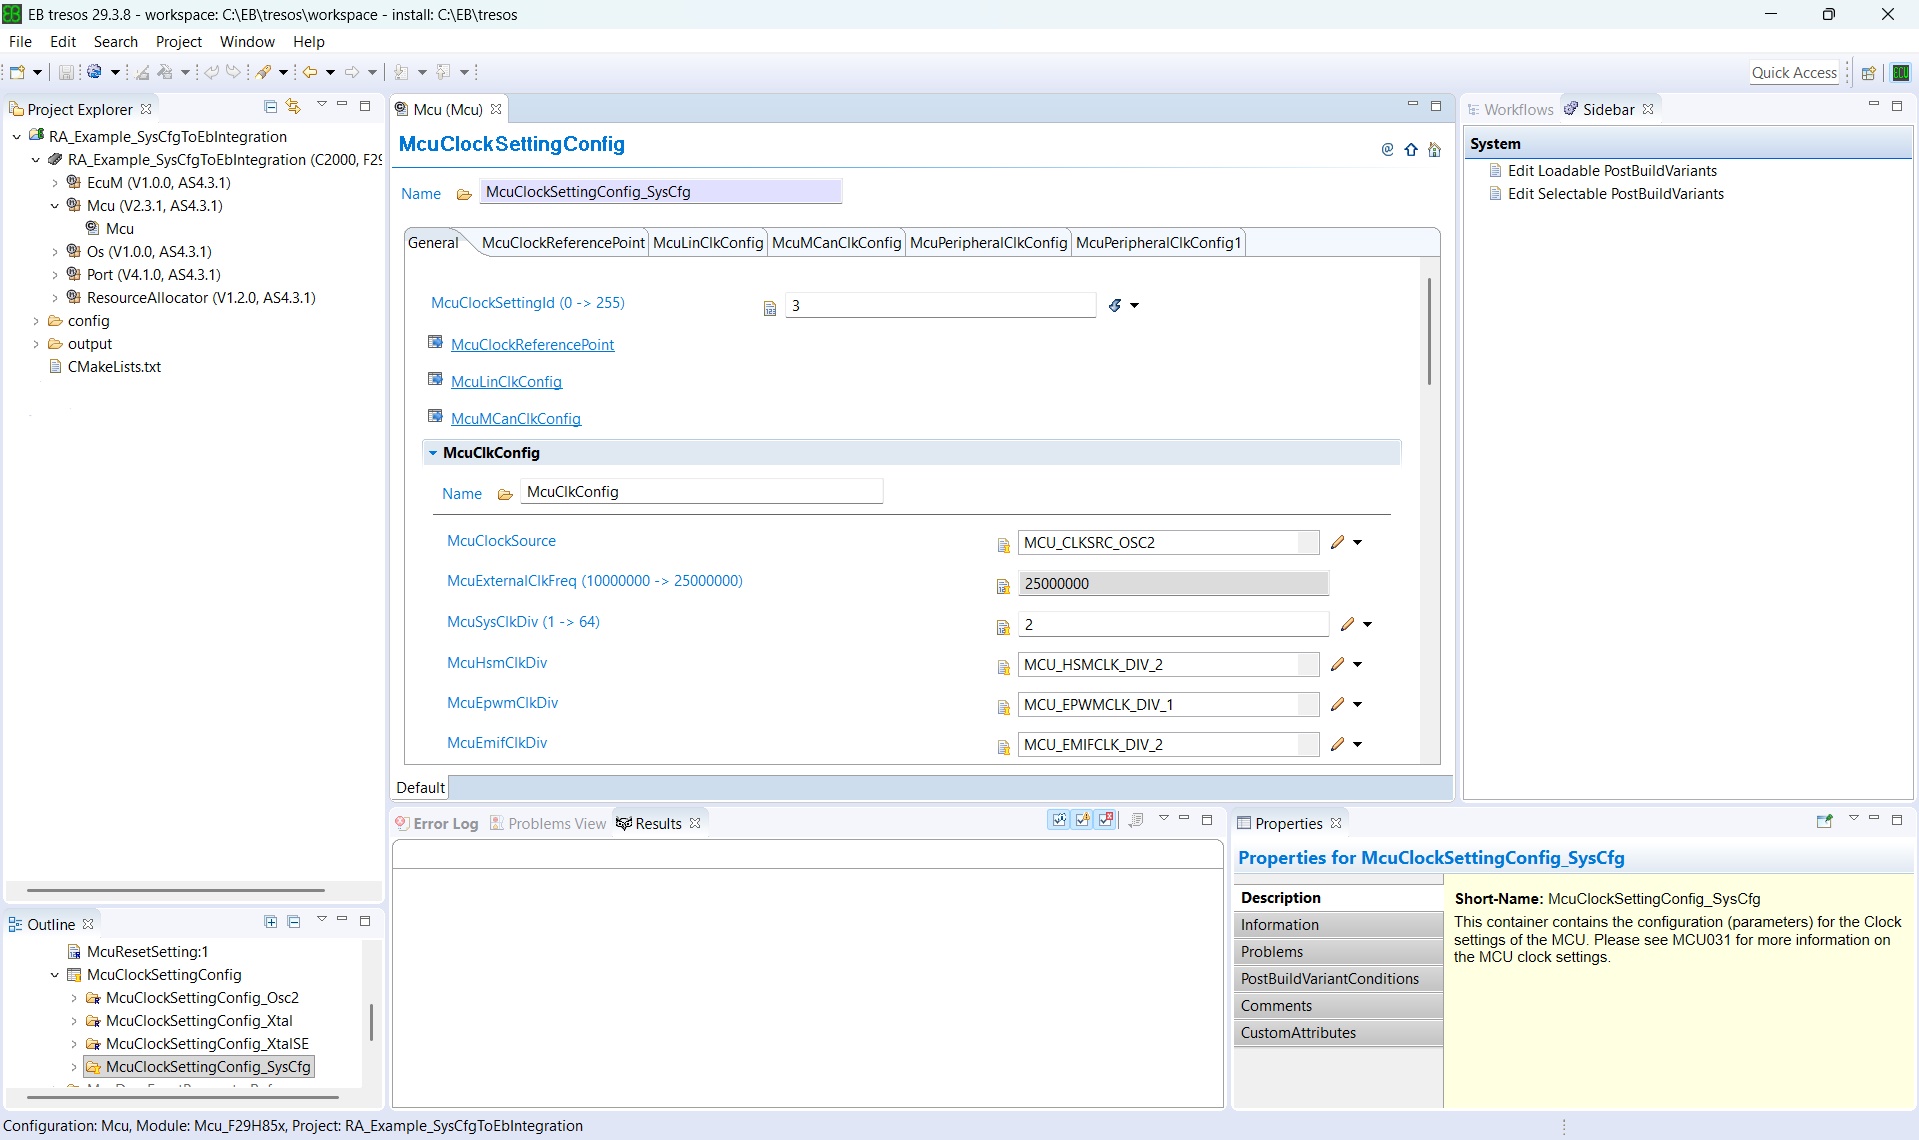Switch to the McuPeripheralClkConfig1 tab
The image size is (1919, 1140).
[x=1158, y=243]
